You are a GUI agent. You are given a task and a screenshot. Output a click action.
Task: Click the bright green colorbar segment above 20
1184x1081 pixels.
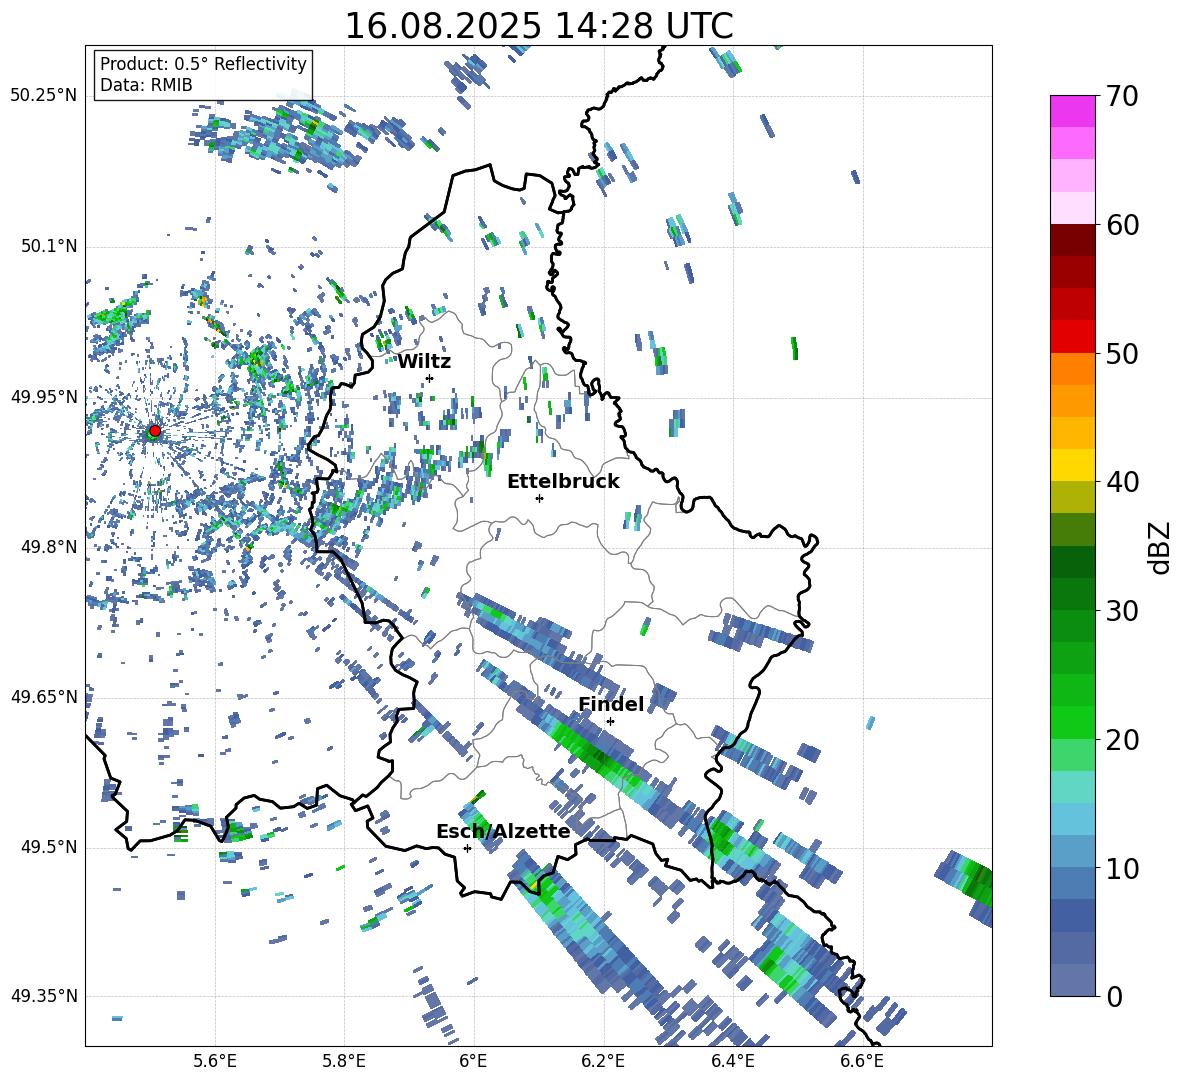click(1072, 722)
